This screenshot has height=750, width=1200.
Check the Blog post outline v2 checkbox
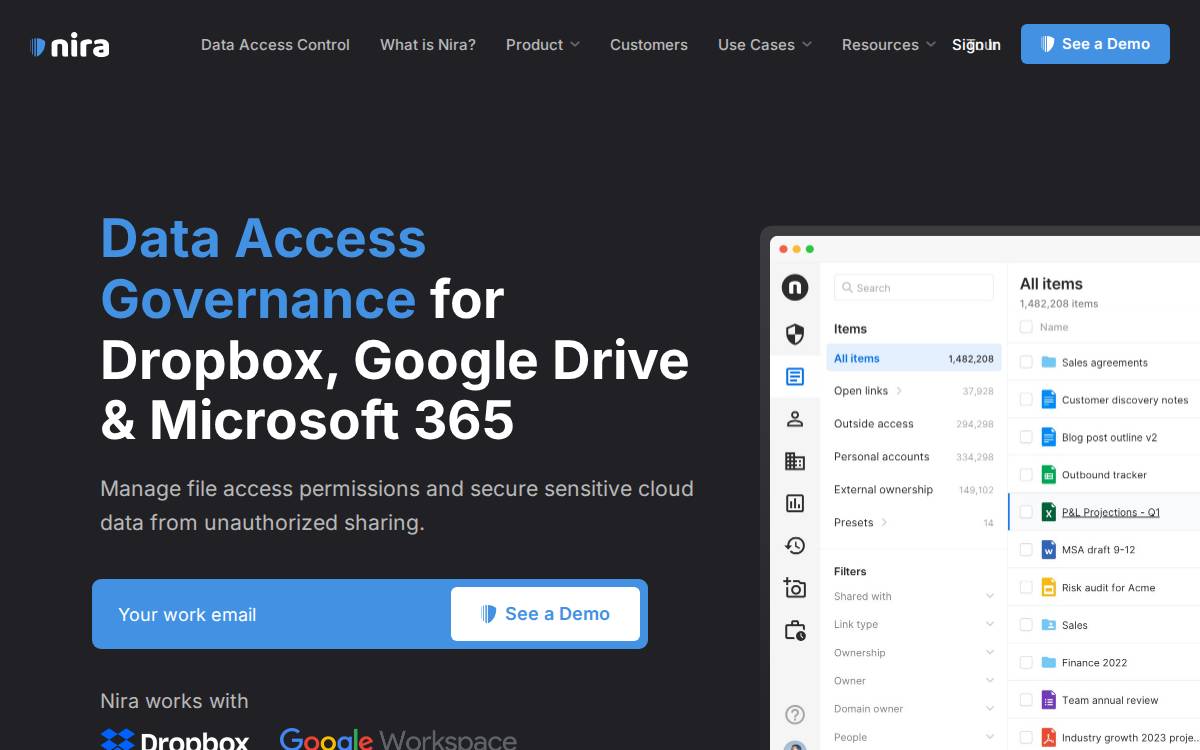coord(1026,437)
